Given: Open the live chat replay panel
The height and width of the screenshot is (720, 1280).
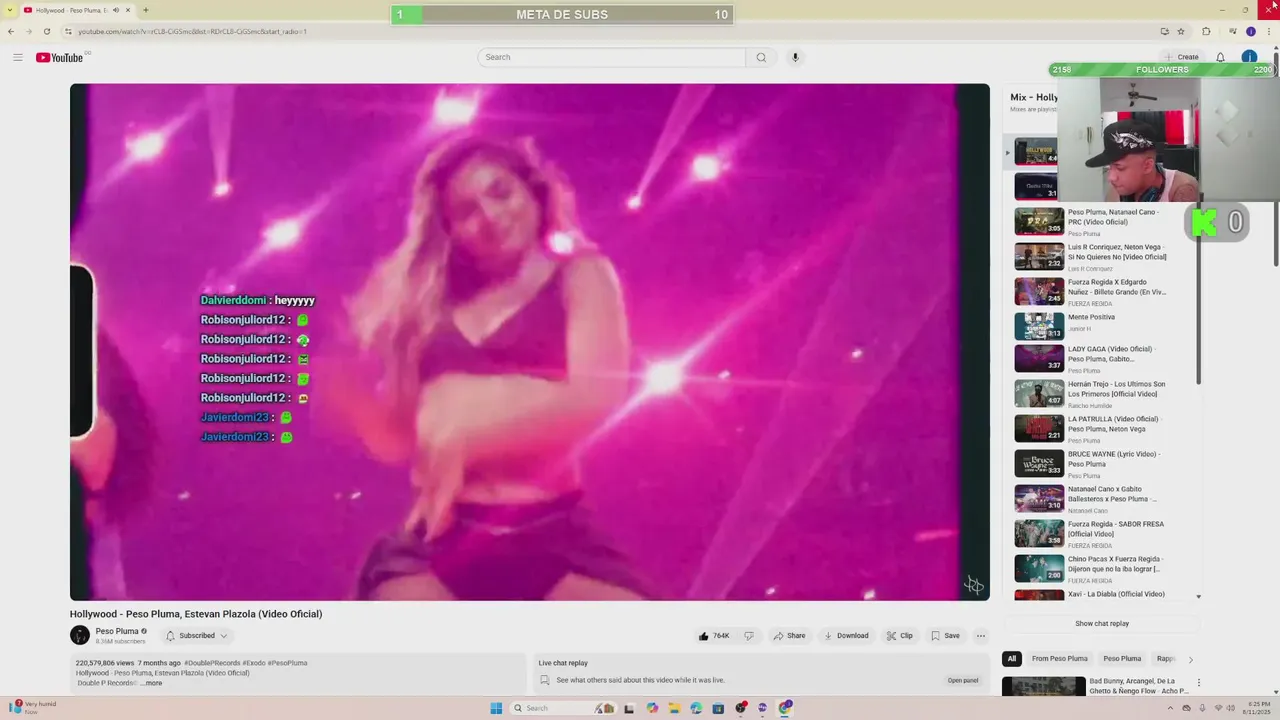Looking at the screenshot, I should pyautogui.click(x=963, y=680).
